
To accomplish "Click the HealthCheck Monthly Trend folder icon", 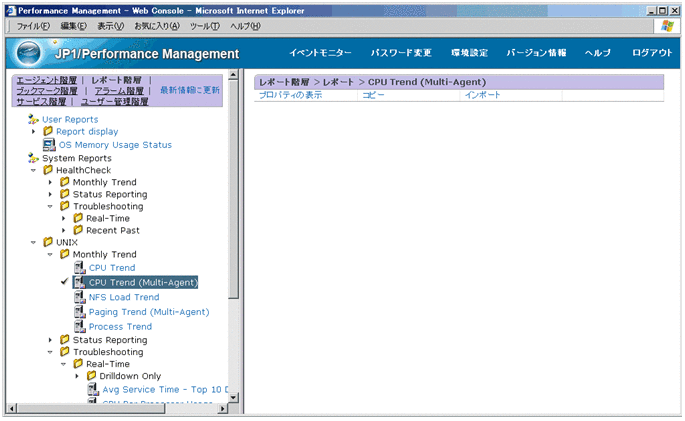I will tap(65, 182).
